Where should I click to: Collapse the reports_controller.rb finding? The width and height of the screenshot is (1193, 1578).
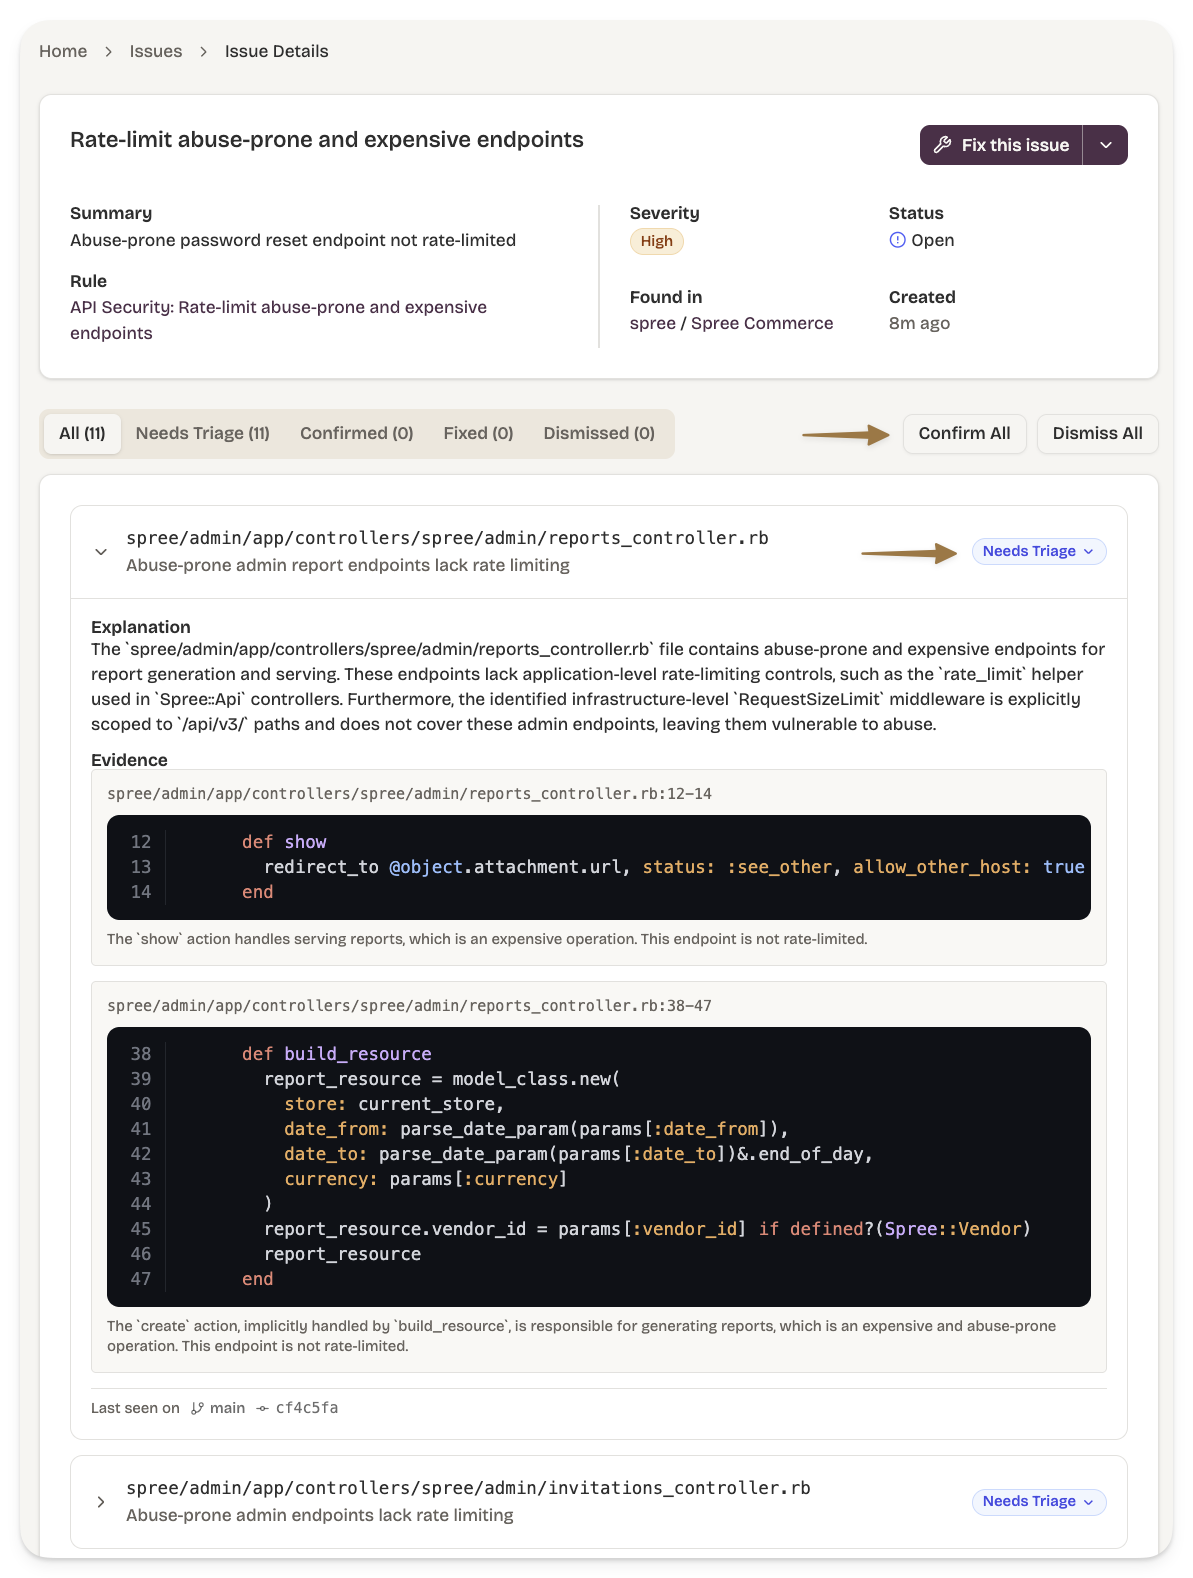[x=101, y=552]
